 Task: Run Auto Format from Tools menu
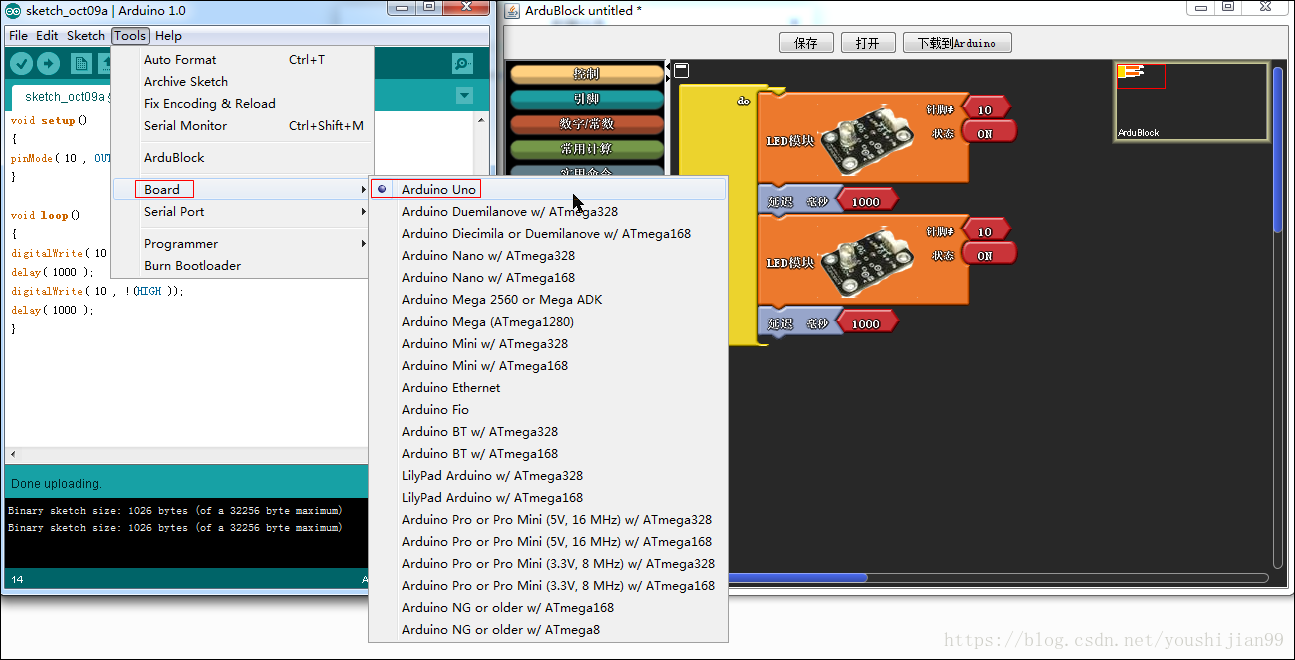point(242,59)
